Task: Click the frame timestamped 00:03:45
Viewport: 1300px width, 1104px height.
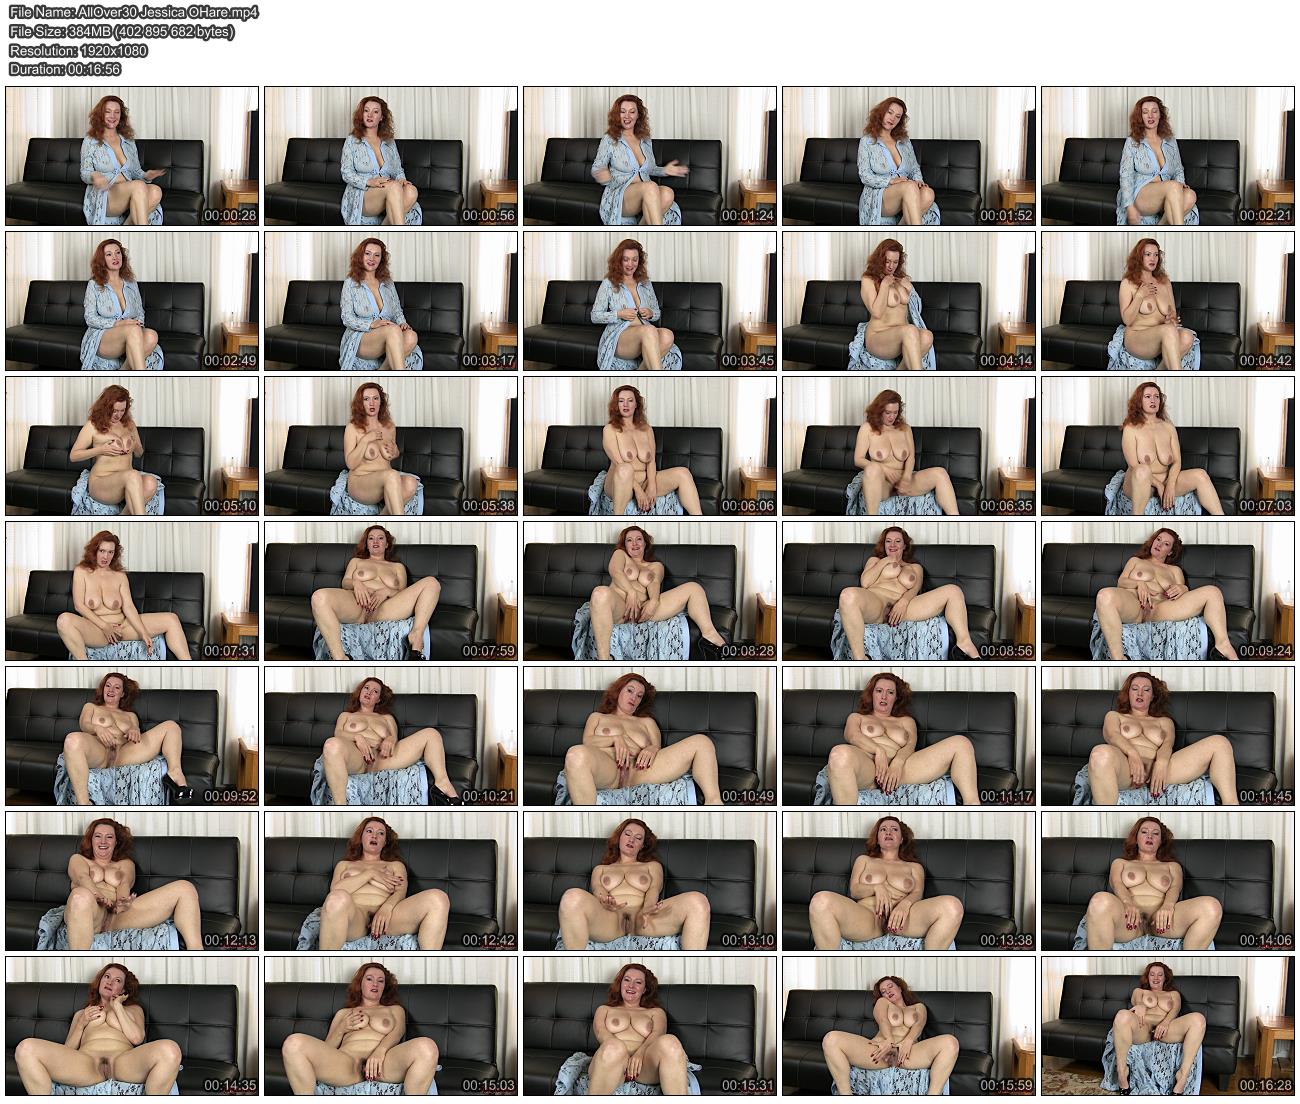Action: (650, 302)
